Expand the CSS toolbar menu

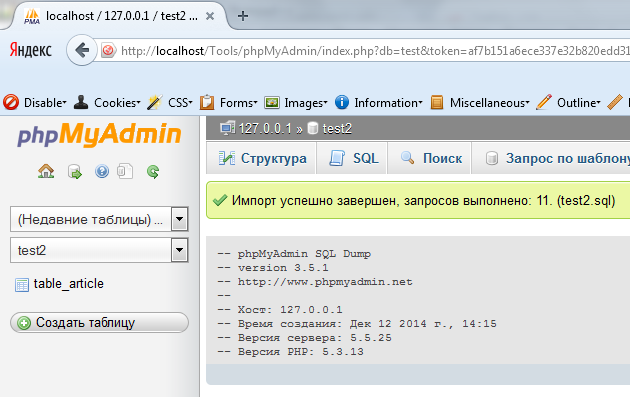click(180, 103)
